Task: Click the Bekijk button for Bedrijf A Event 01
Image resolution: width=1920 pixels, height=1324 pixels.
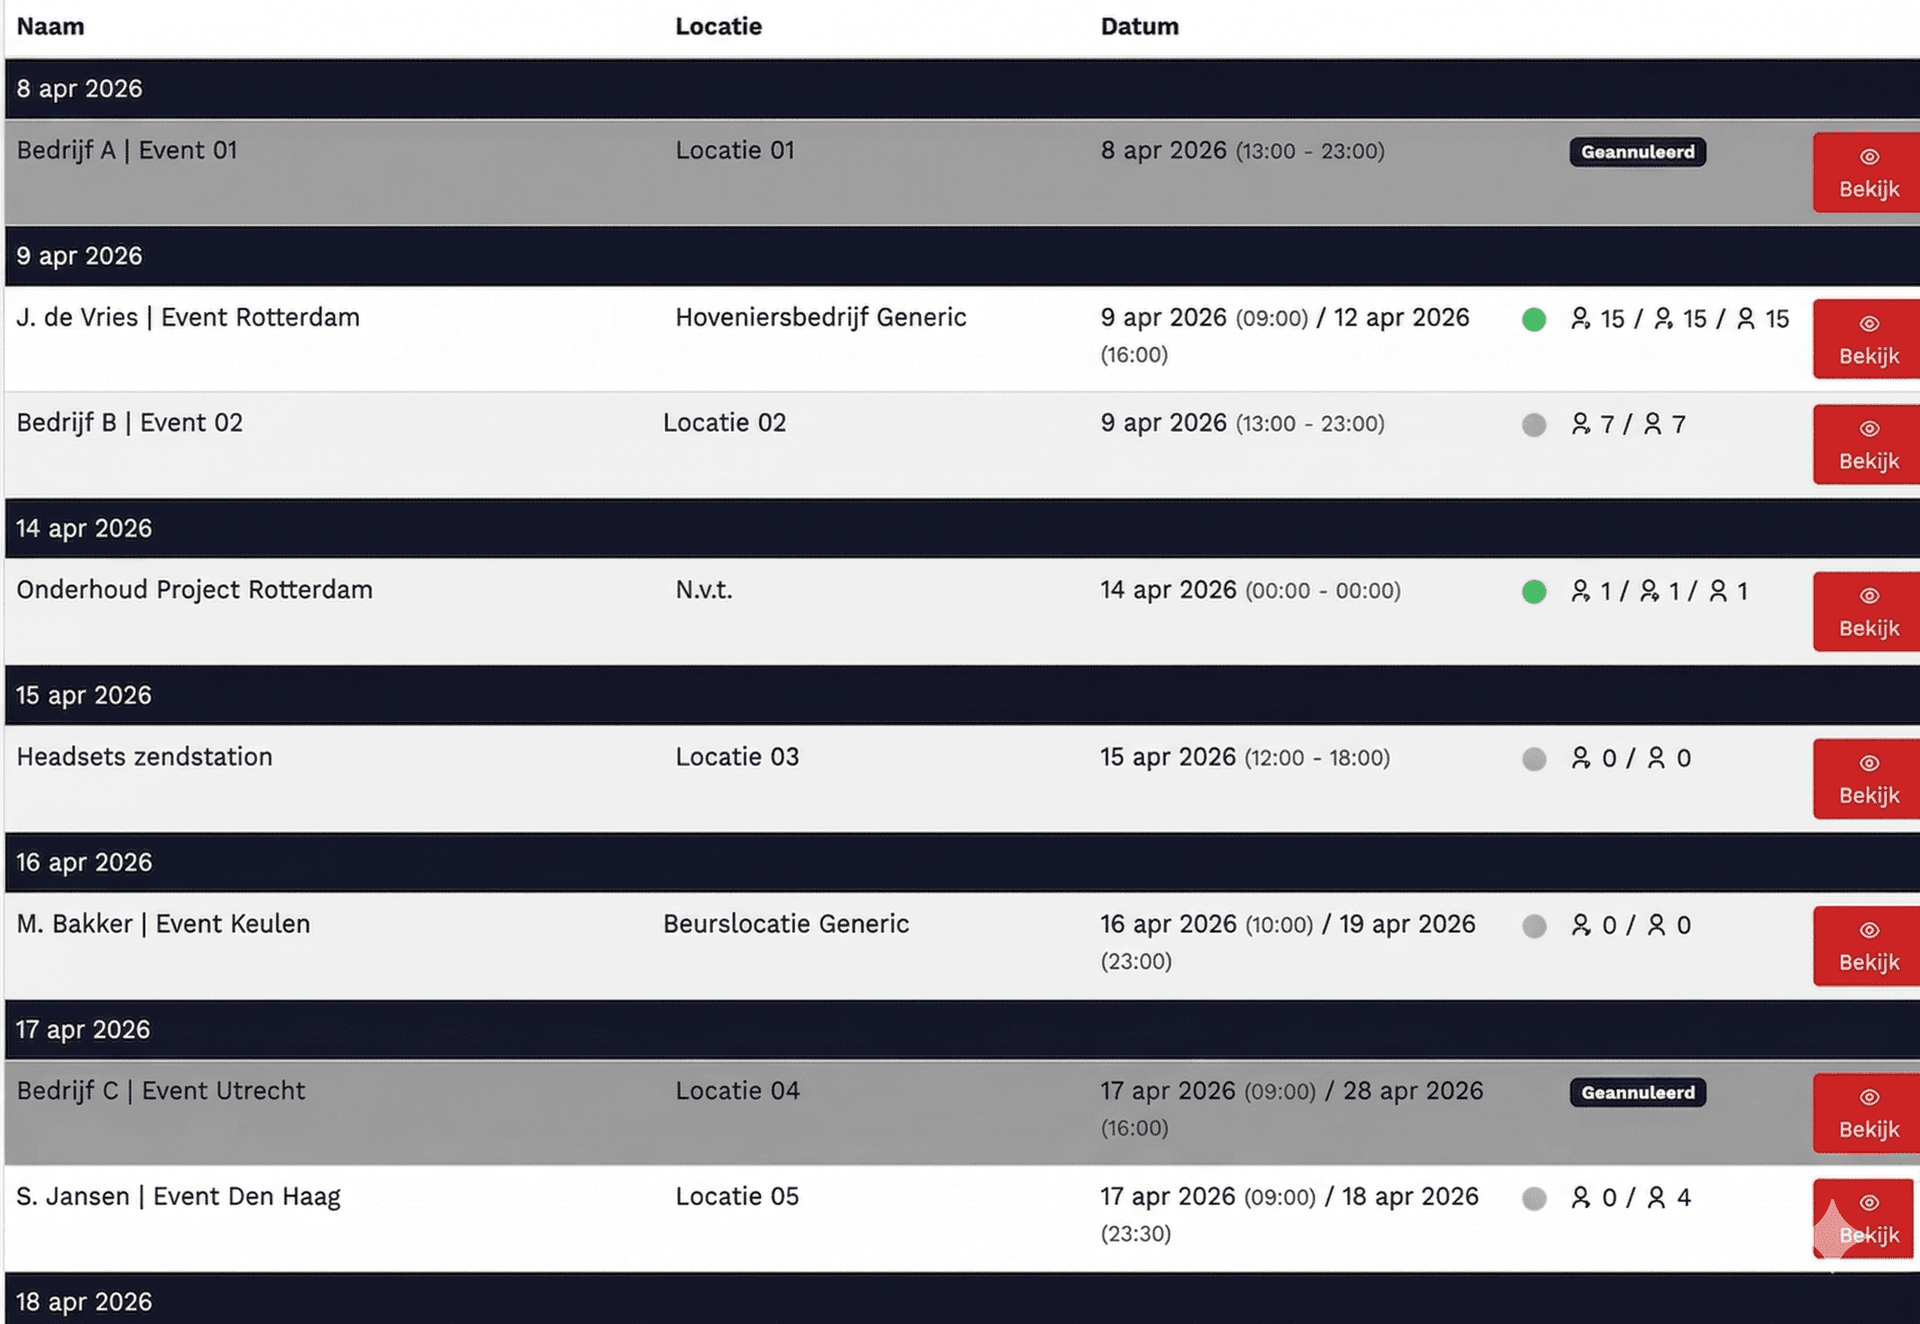Action: click(x=1866, y=173)
